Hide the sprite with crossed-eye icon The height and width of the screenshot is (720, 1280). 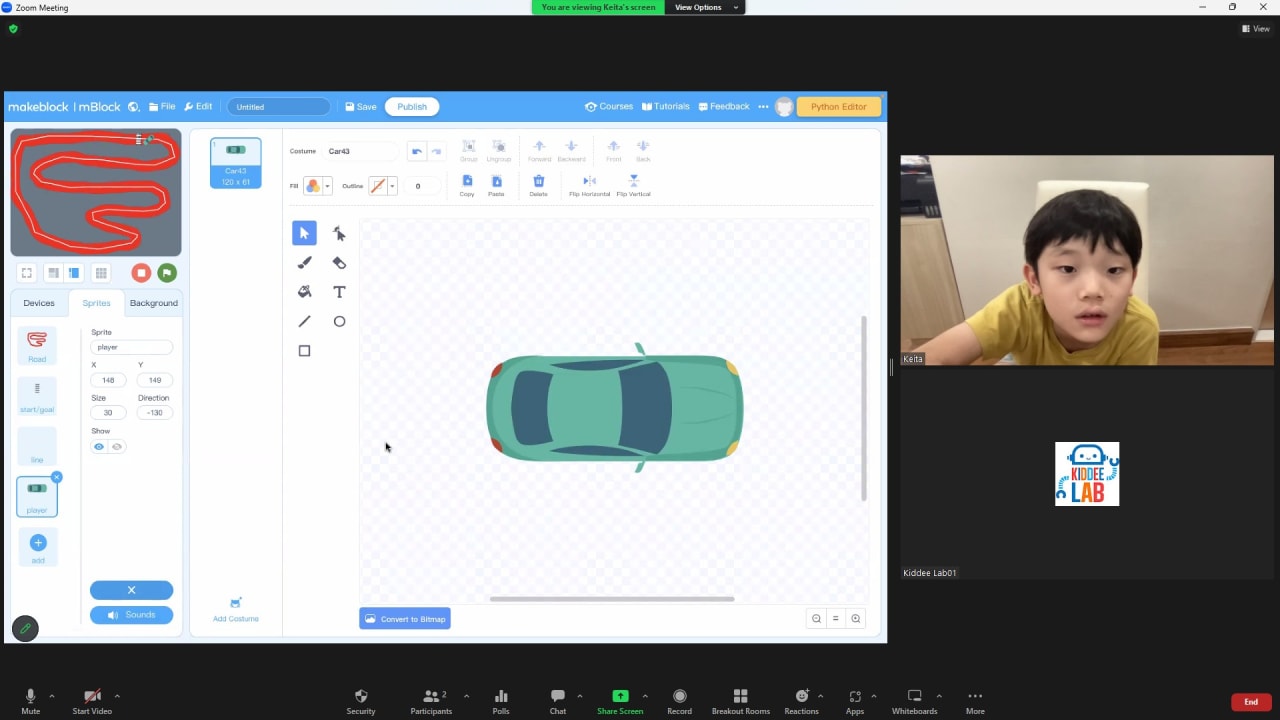point(117,447)
